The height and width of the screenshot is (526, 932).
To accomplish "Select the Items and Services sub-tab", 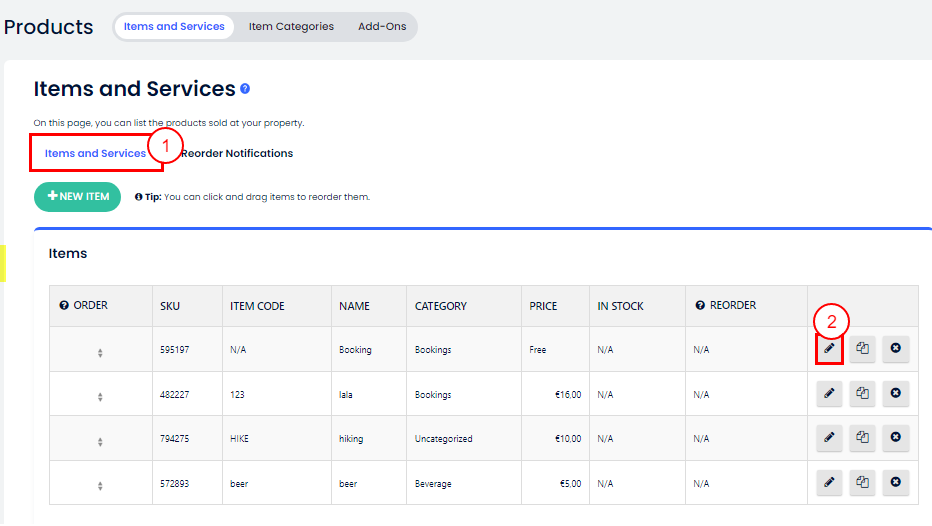I will tap(95, 154).
